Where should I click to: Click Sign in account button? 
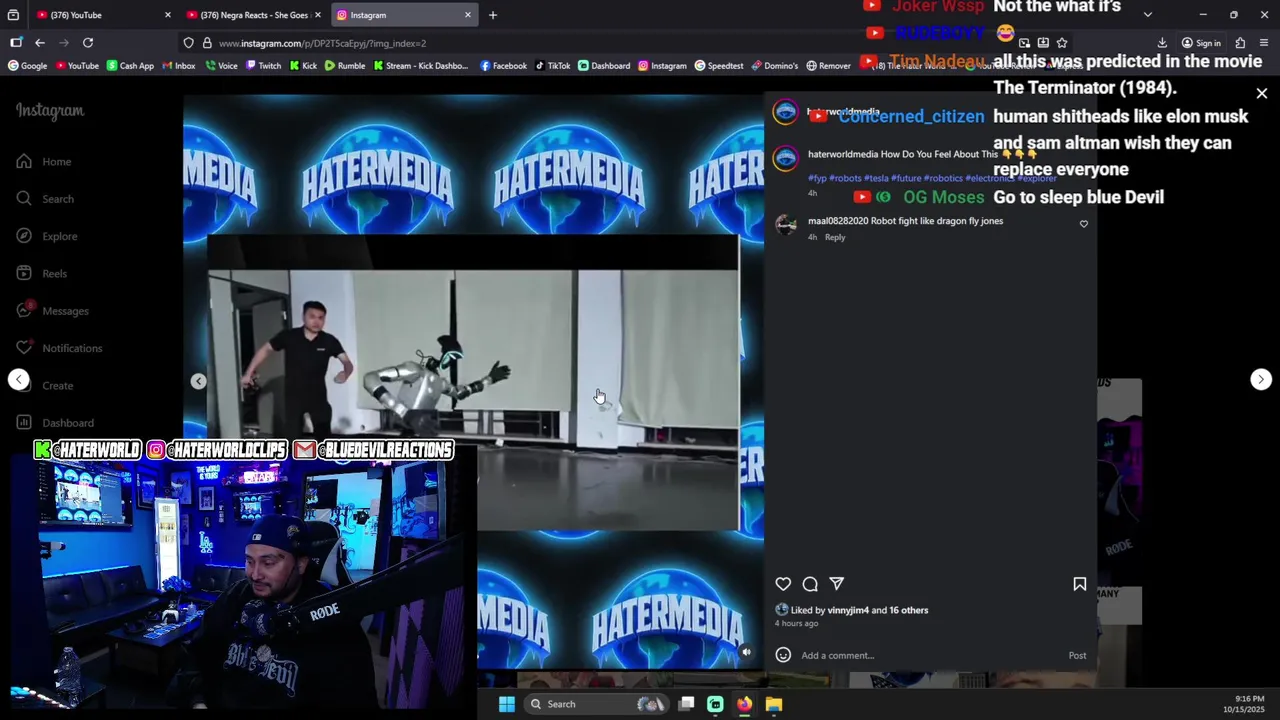click(x=1201, y=43)
